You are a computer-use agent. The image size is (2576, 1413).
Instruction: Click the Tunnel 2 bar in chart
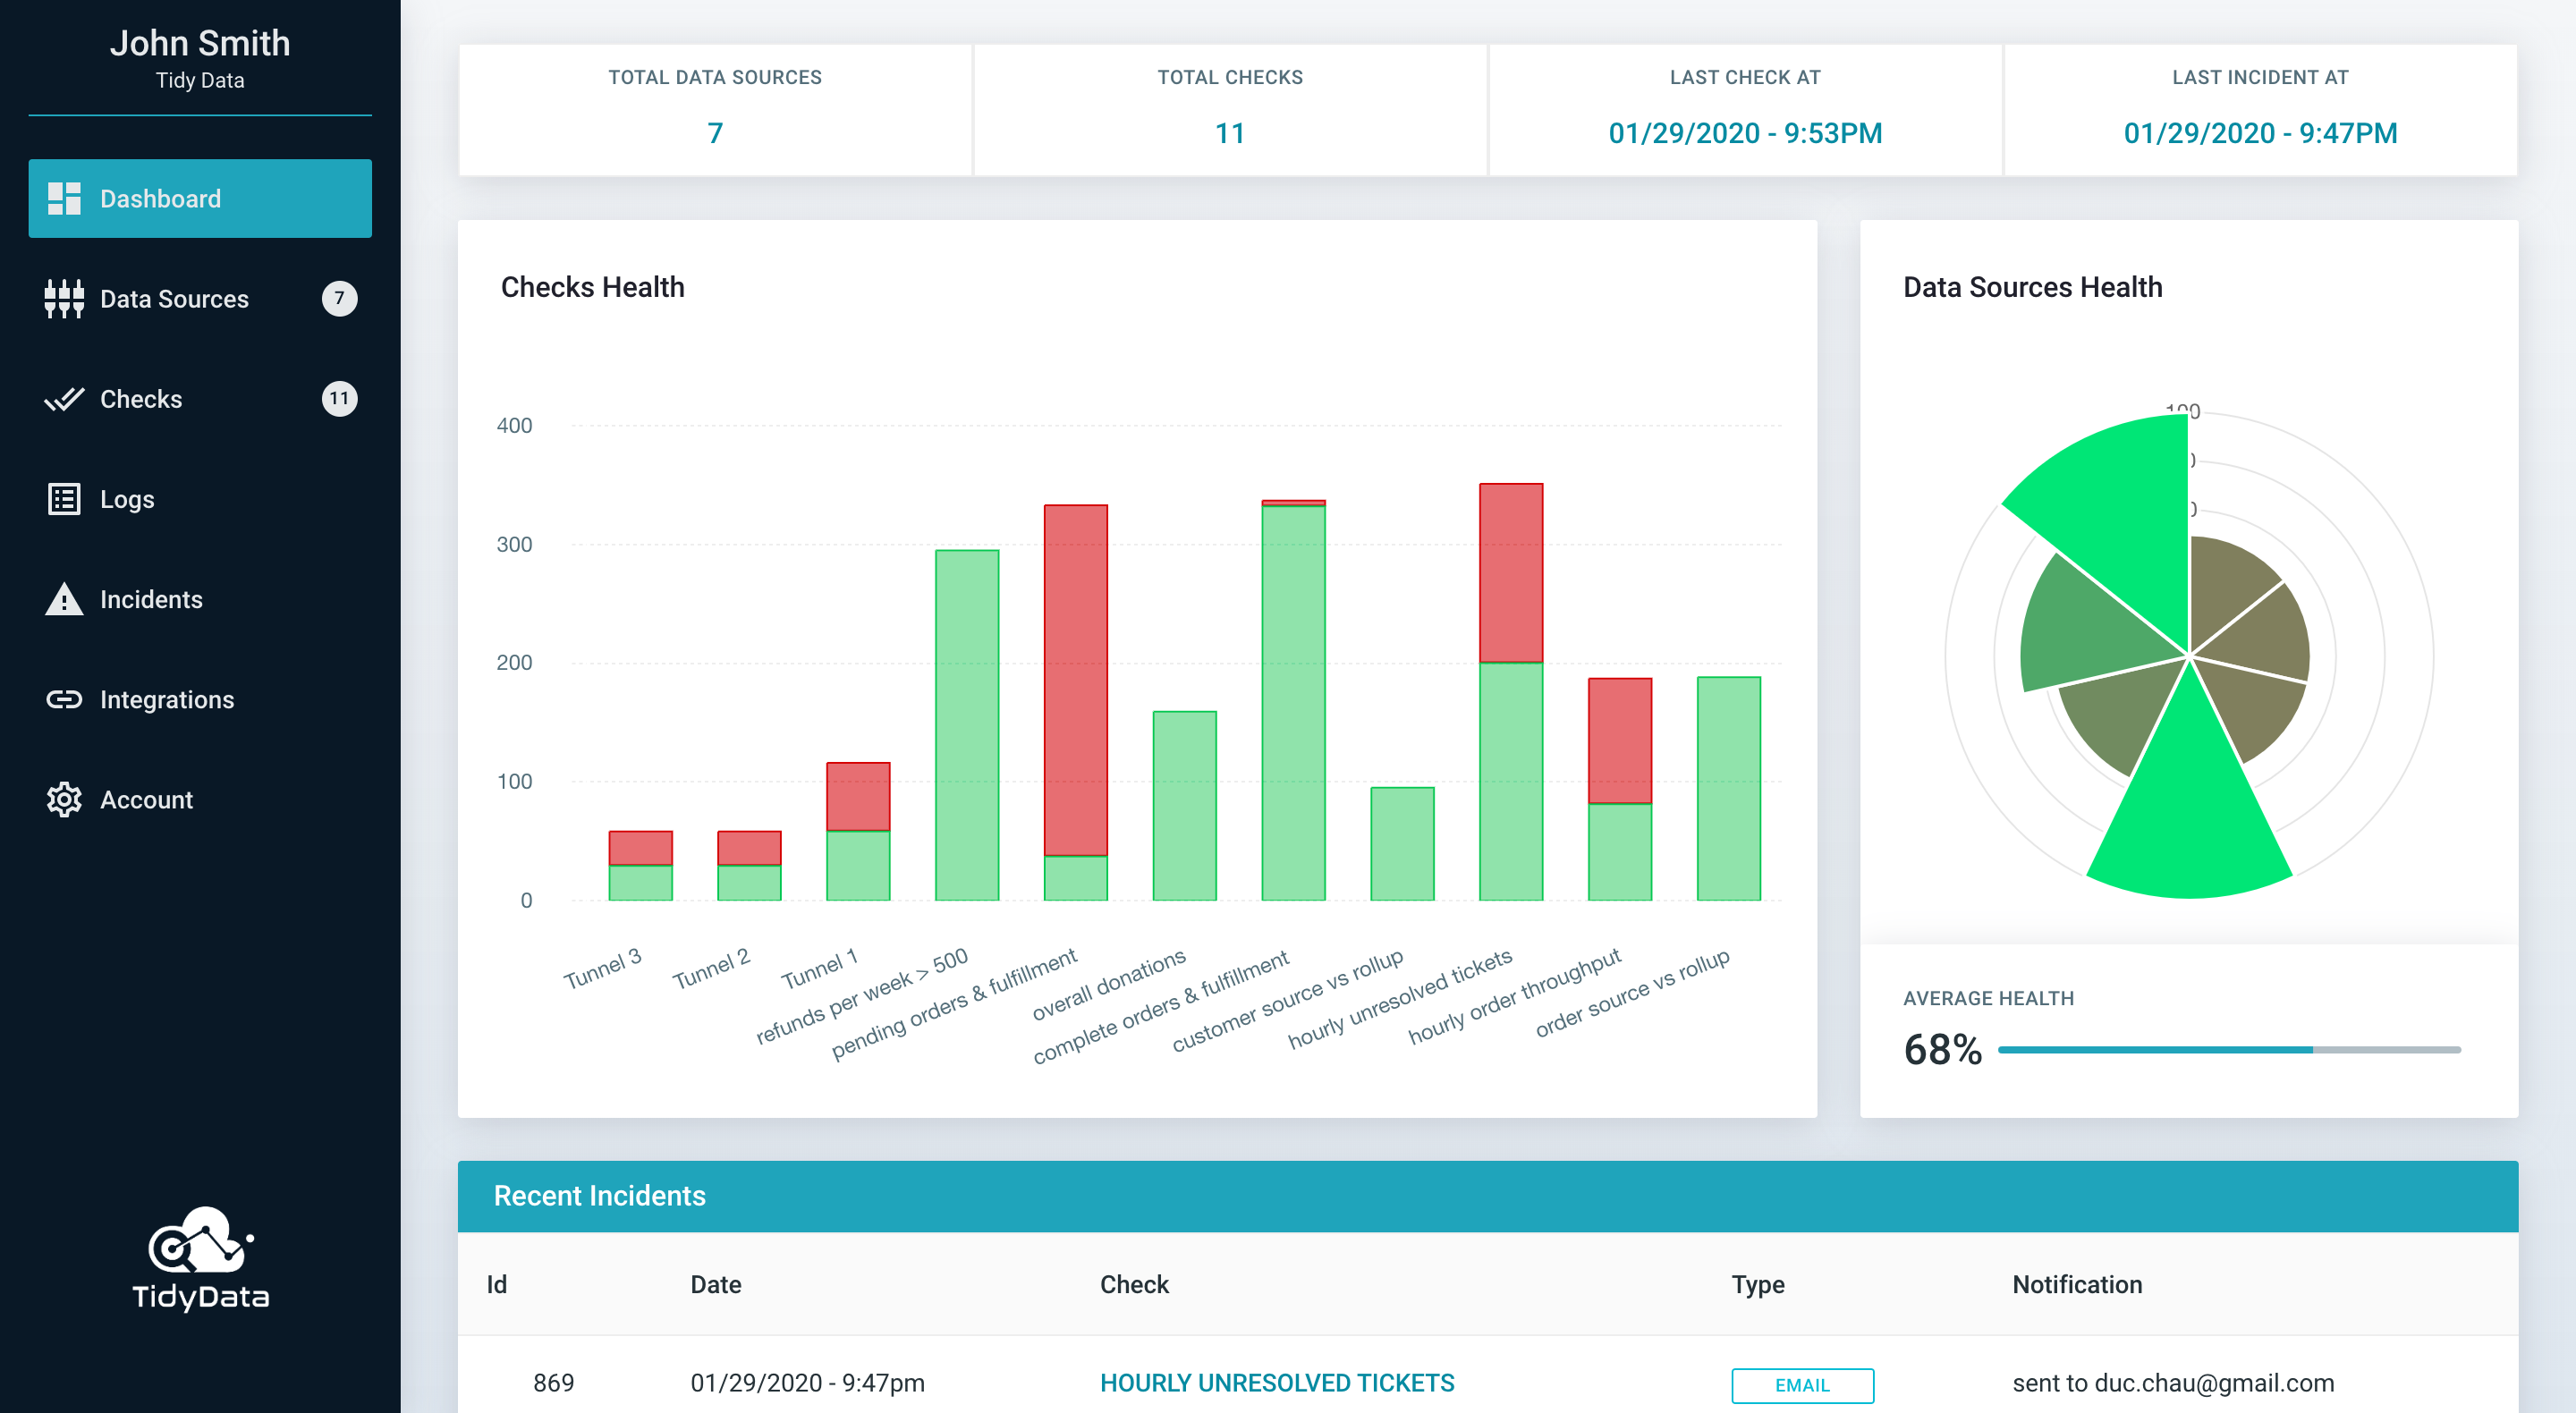tap(749, 866)
